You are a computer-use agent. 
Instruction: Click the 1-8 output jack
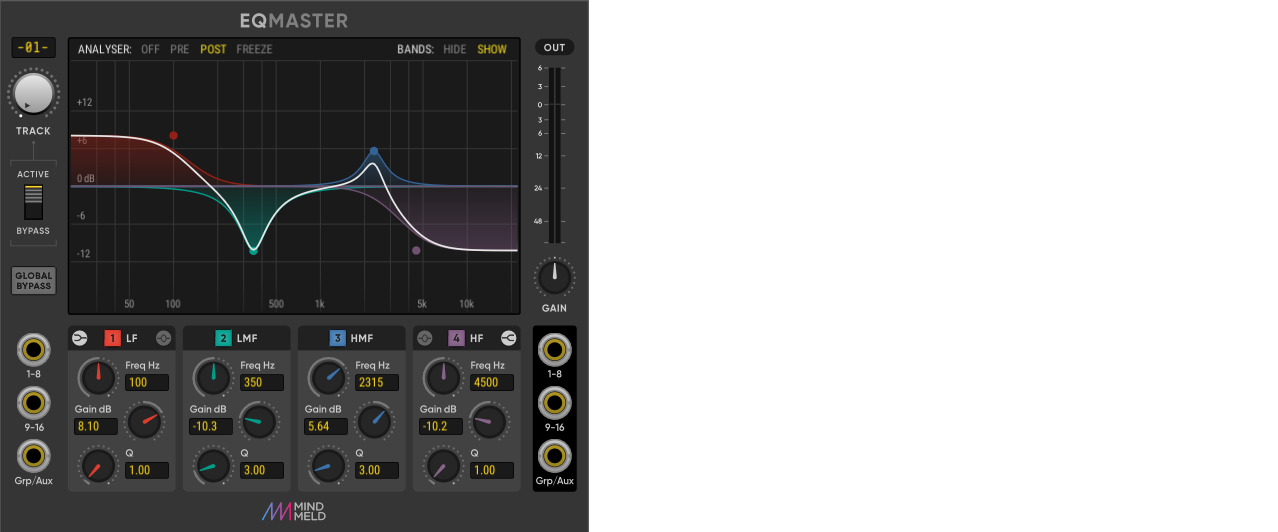point(554,351)
